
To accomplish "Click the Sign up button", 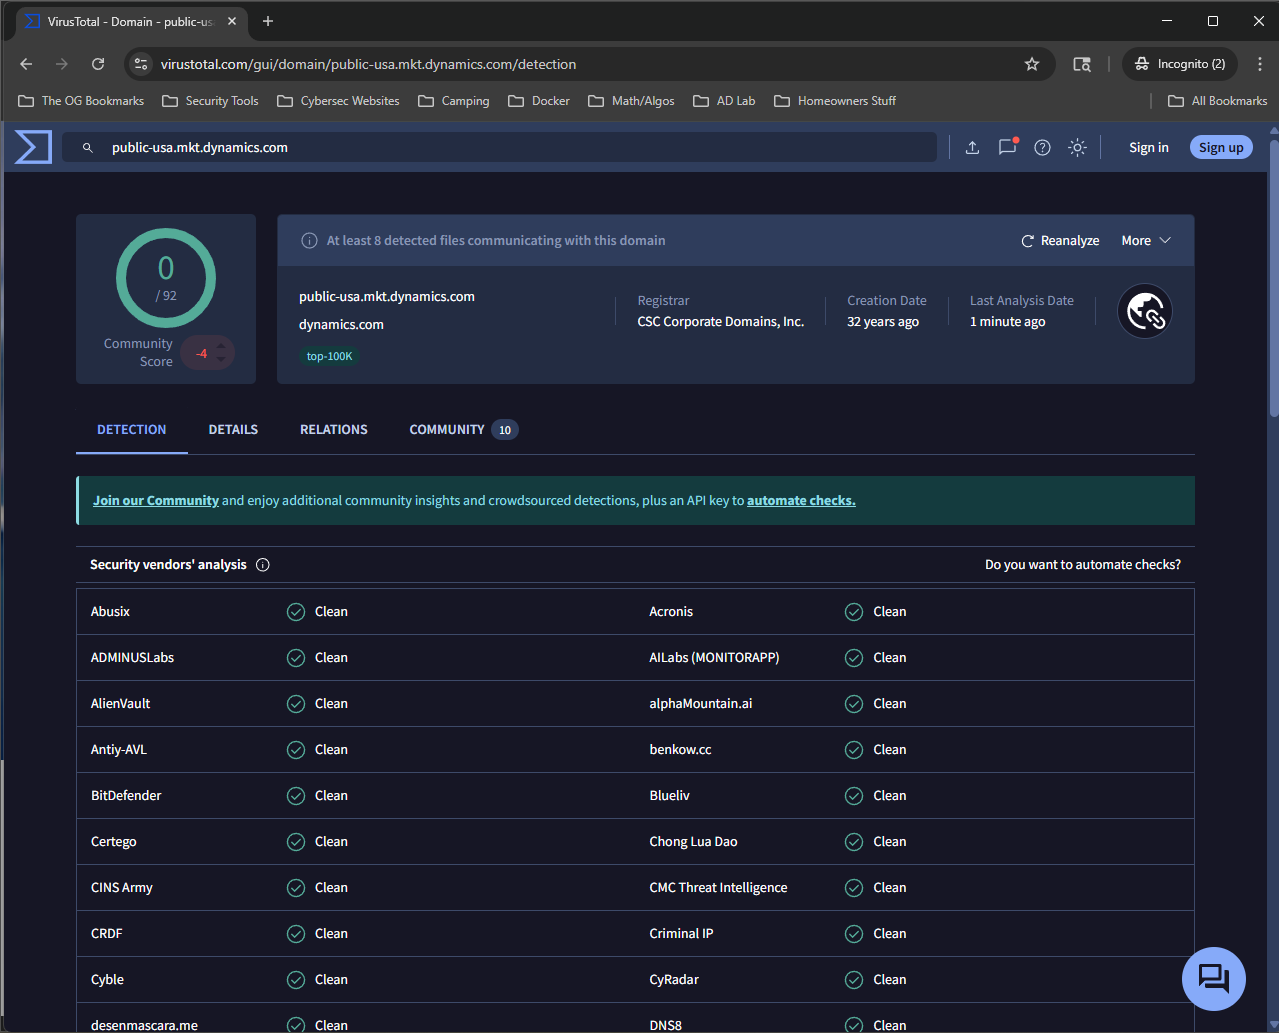I will tap(1220, 147).
